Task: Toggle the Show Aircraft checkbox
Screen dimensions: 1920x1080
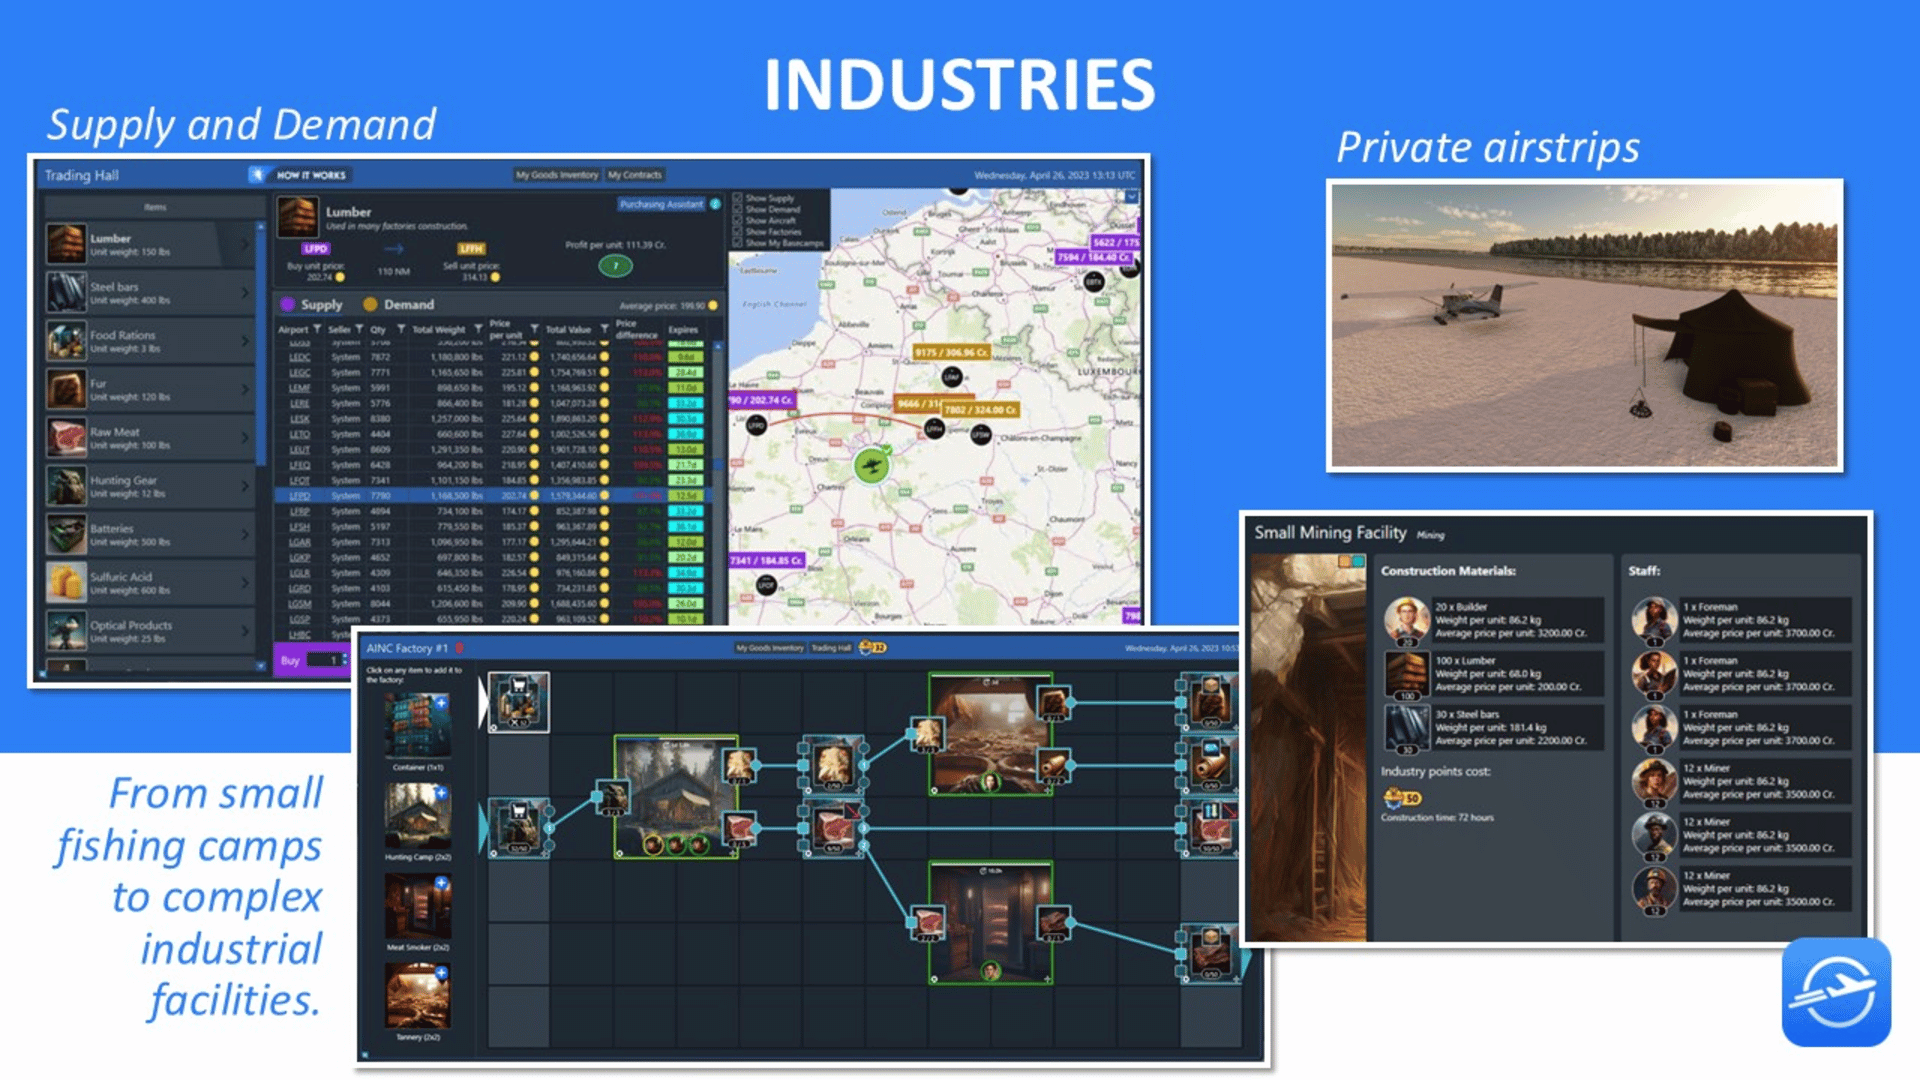Action: pos(738,220)
